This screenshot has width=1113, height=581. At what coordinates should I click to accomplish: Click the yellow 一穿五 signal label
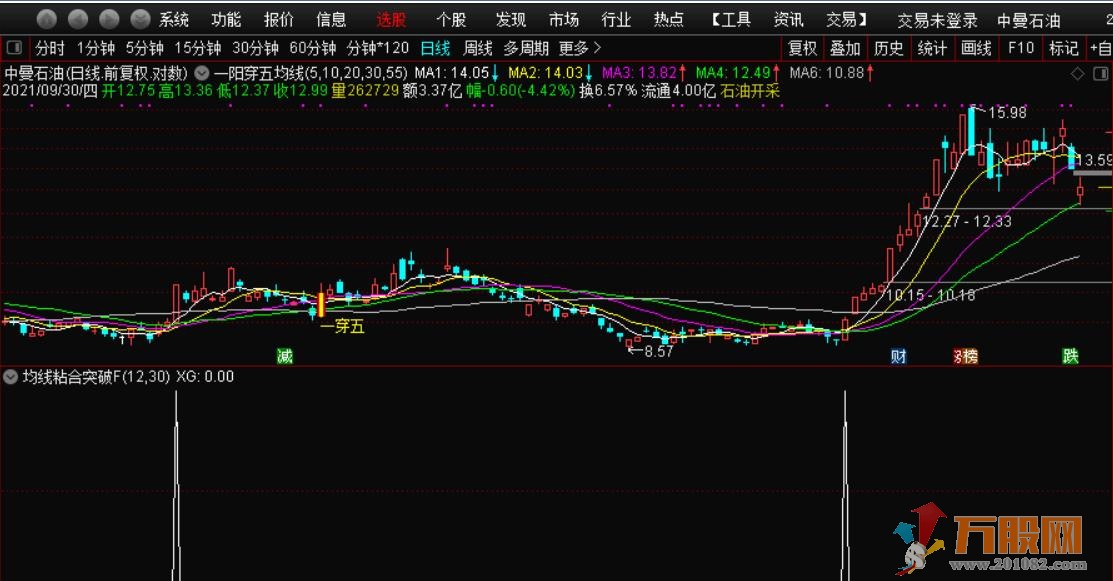[x=342, y=326]
